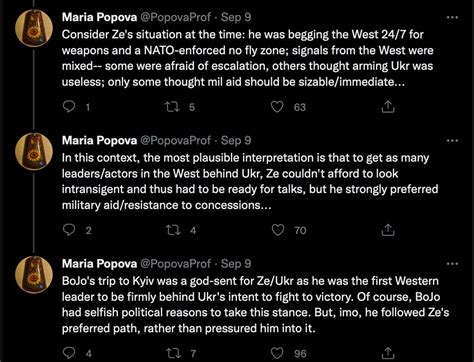
Task: Share the tweet about NATO-enforced no fly zone
Action: (x=388, y=107)
